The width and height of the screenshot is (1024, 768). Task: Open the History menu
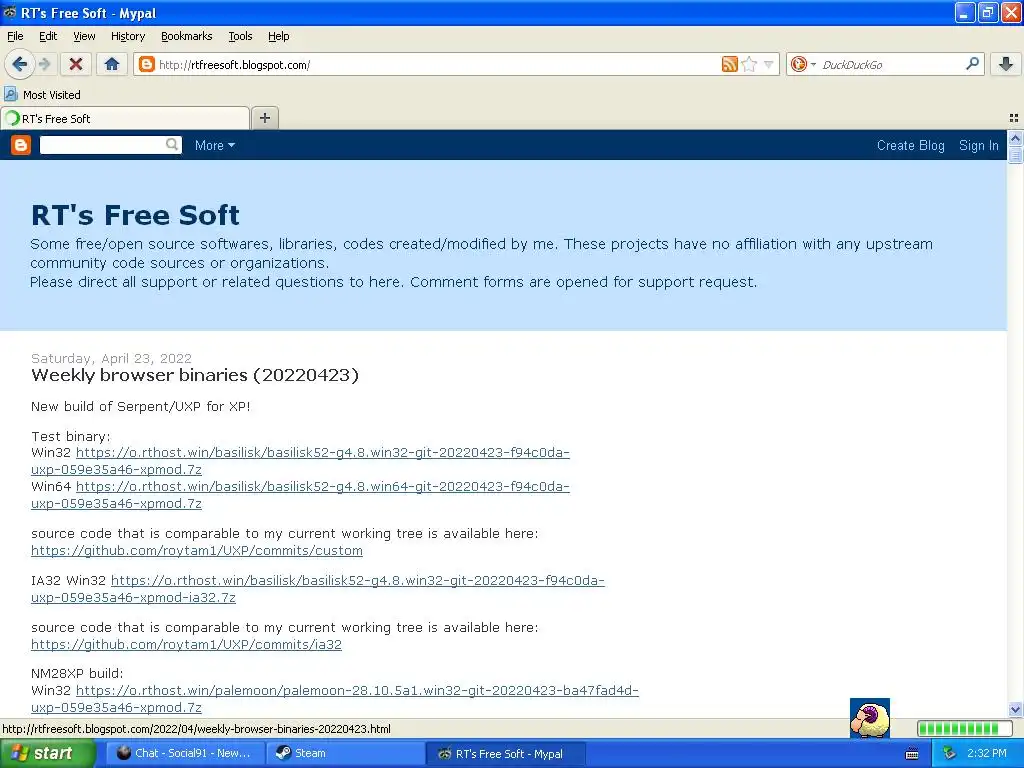point(127,36)
